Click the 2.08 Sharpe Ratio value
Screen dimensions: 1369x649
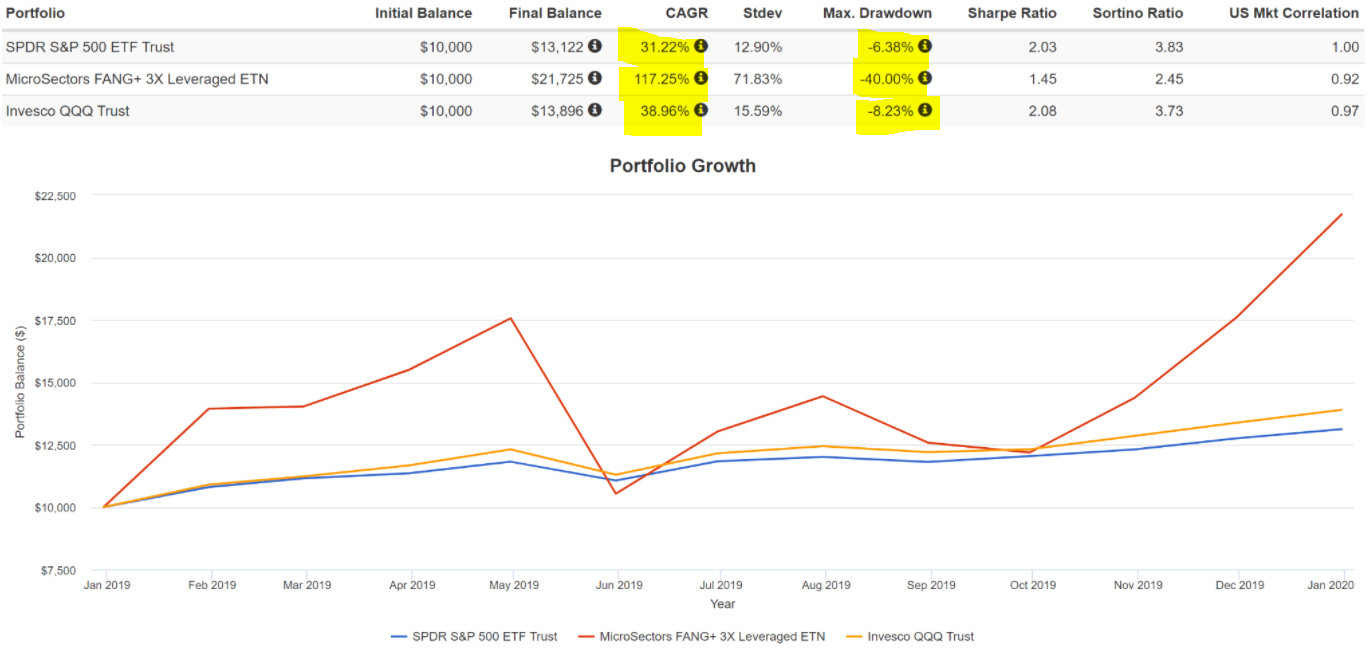coord(1042,111)
